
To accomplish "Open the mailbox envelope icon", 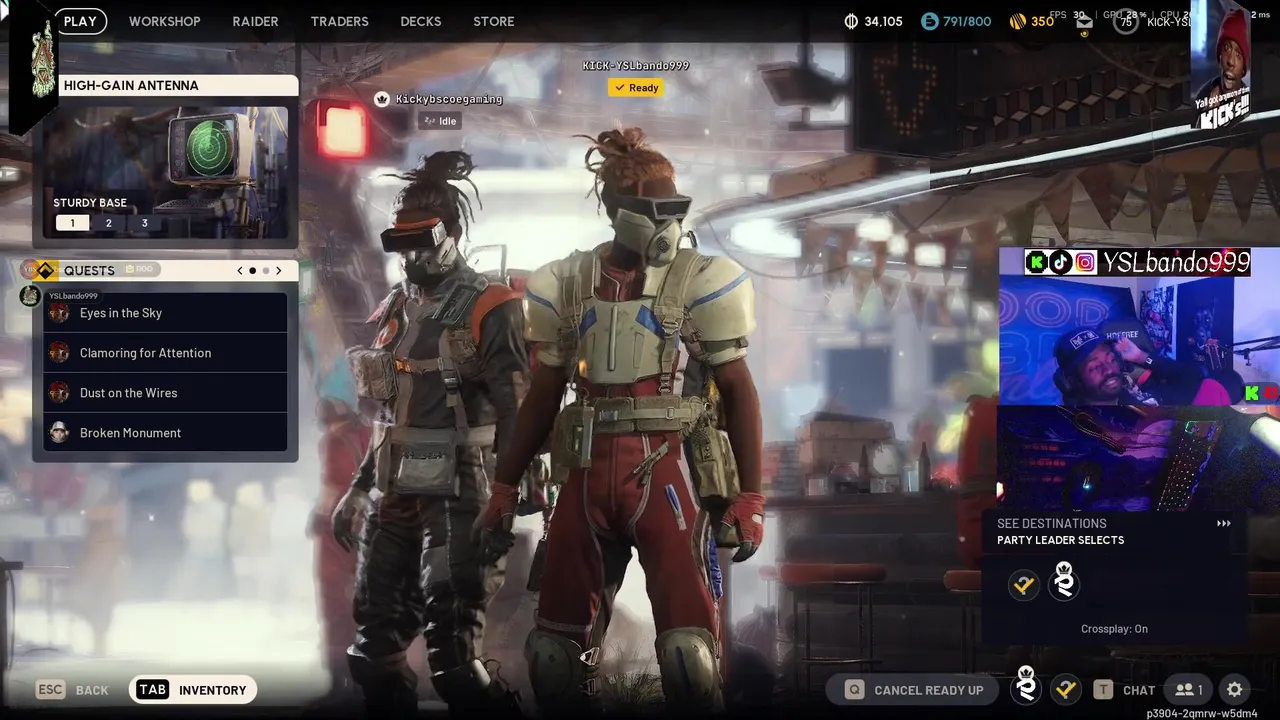I will [1085, 23].
